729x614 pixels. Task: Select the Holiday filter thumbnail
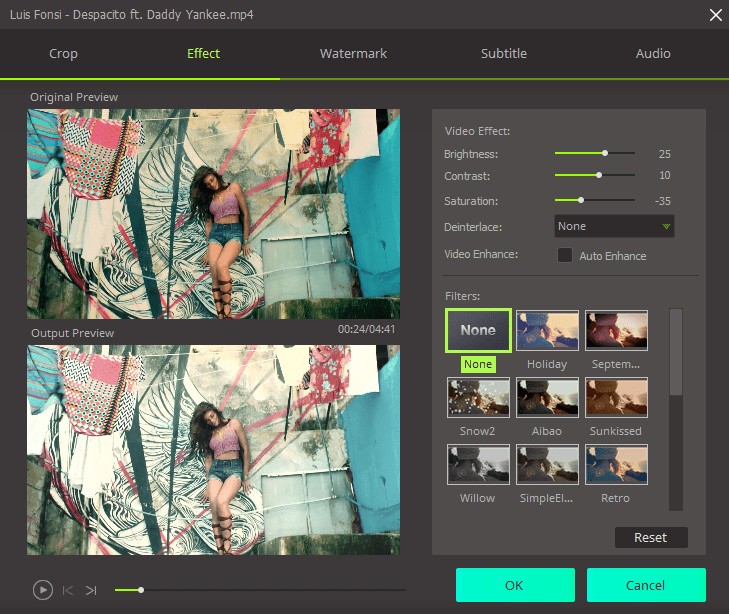547,330
